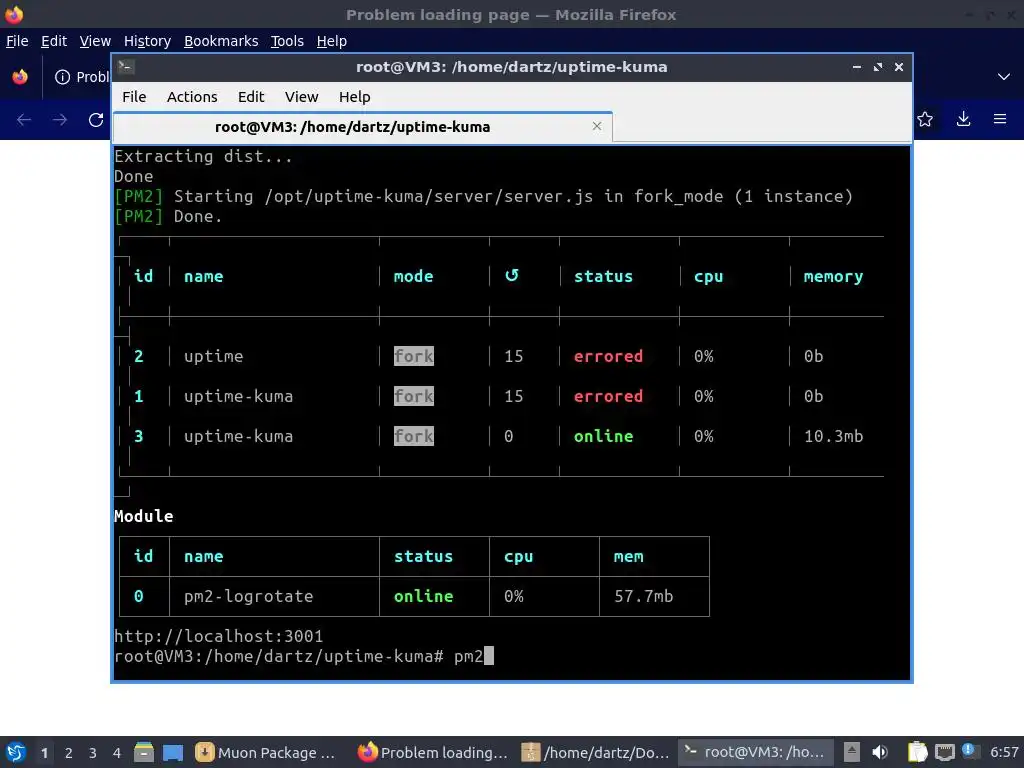Open the clipboard manager tray icon
1024x768 pixels.
coord(917,752)
